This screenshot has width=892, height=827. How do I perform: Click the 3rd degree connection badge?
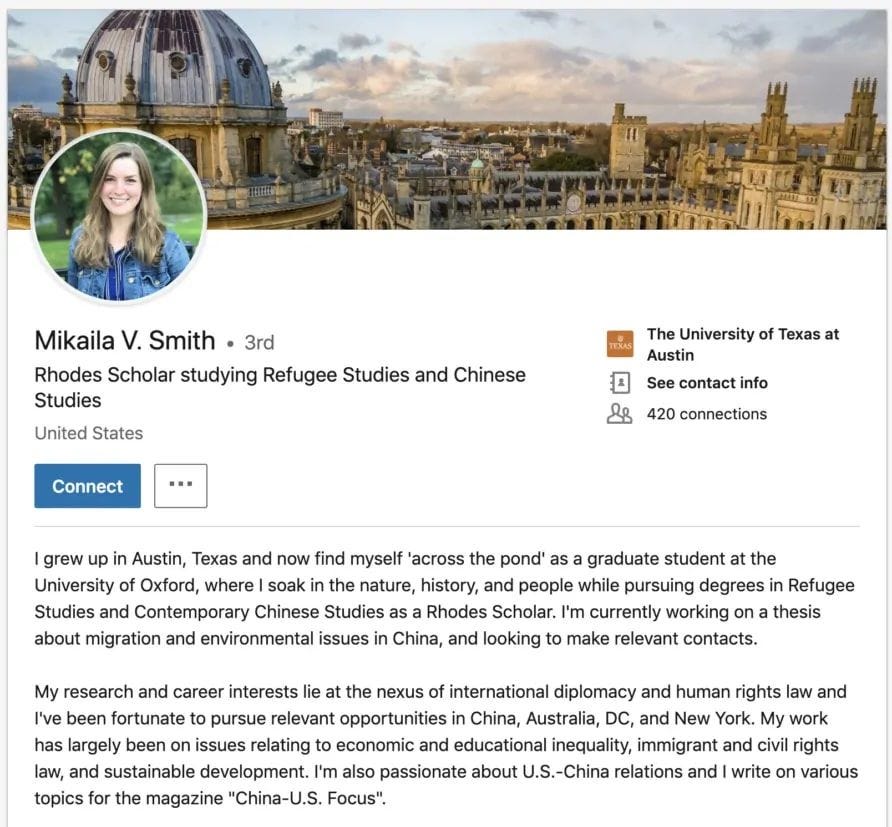tap(259, 342)
